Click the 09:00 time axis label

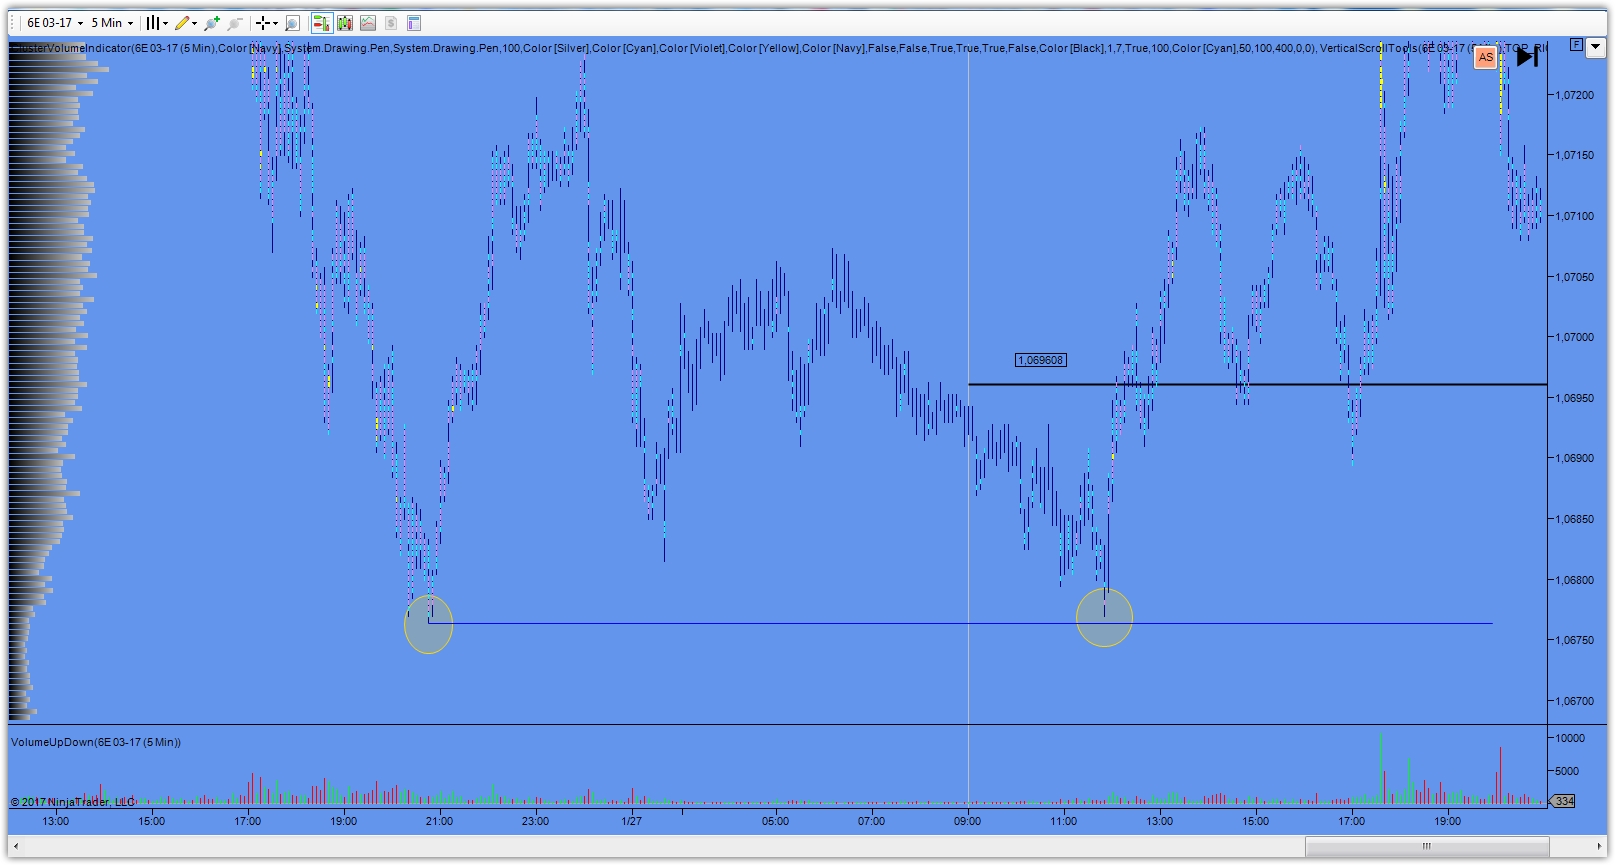click(967, 821)
